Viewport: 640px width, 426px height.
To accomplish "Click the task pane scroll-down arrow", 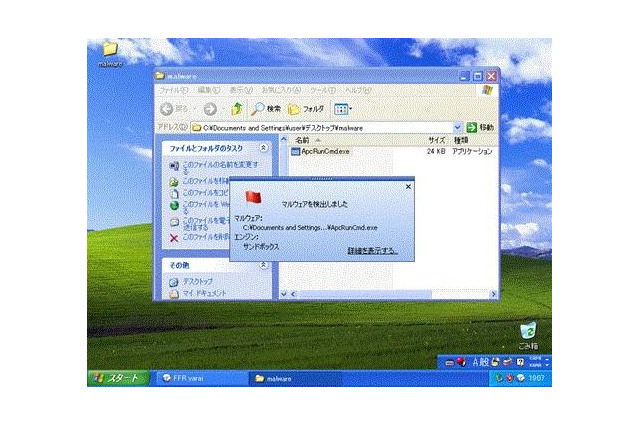I will point(284,294).
